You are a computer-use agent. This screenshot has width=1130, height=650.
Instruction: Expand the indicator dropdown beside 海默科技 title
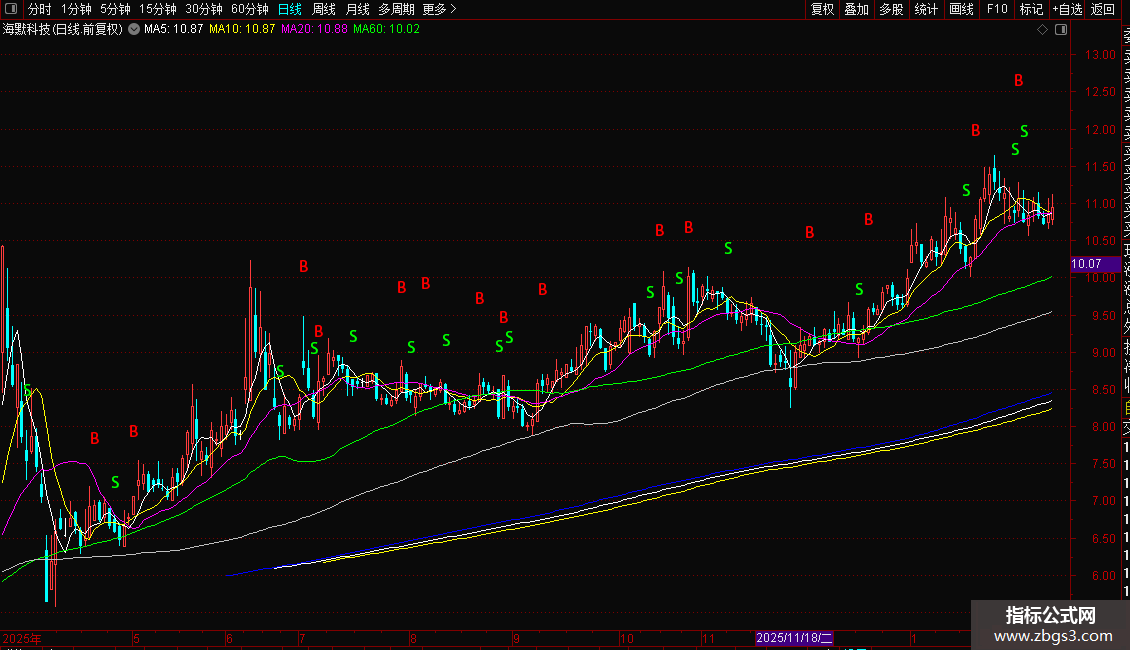click(133, 30)
